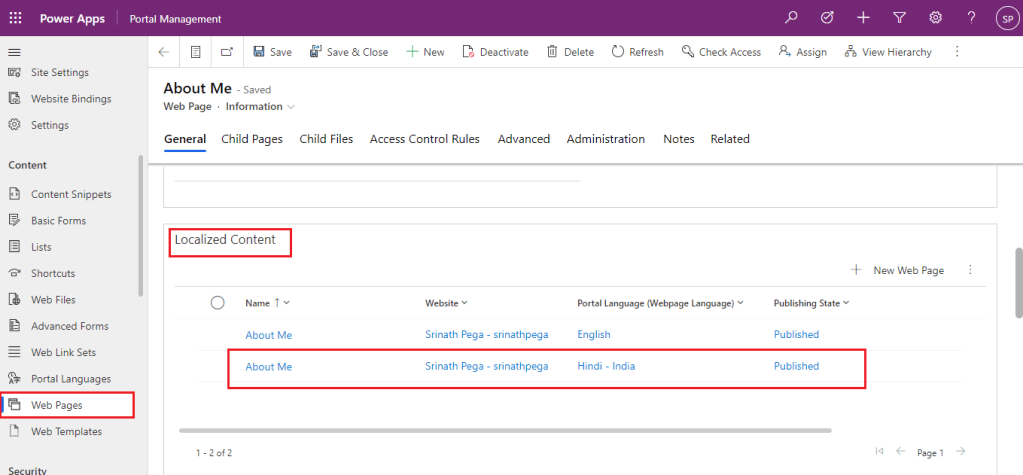This screenshot has width=1023, height=475.
Task: Switch to the Child Pages tab
Action: click(252, 139)
